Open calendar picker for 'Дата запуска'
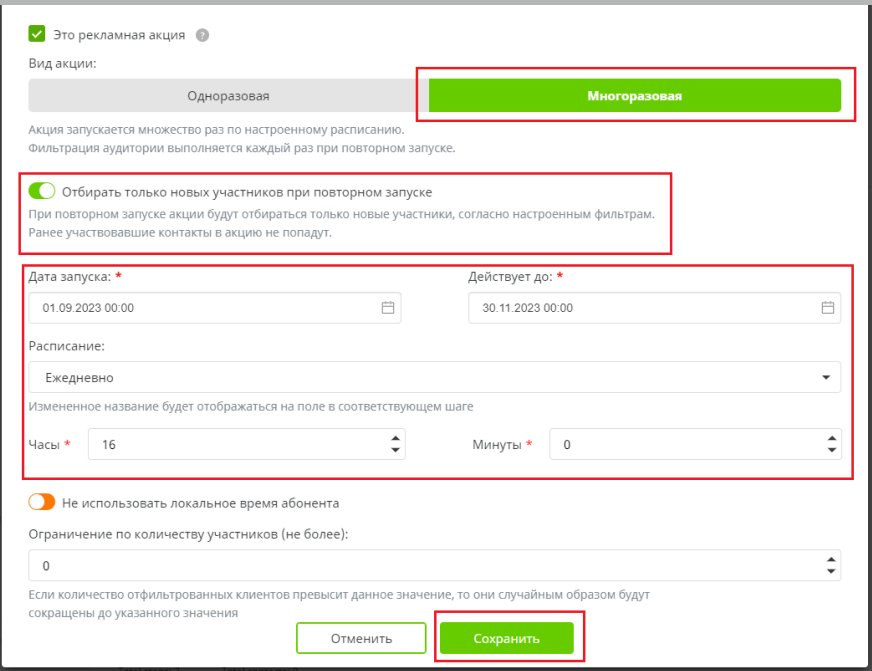The image size is (872, 671). coord(388,308)
